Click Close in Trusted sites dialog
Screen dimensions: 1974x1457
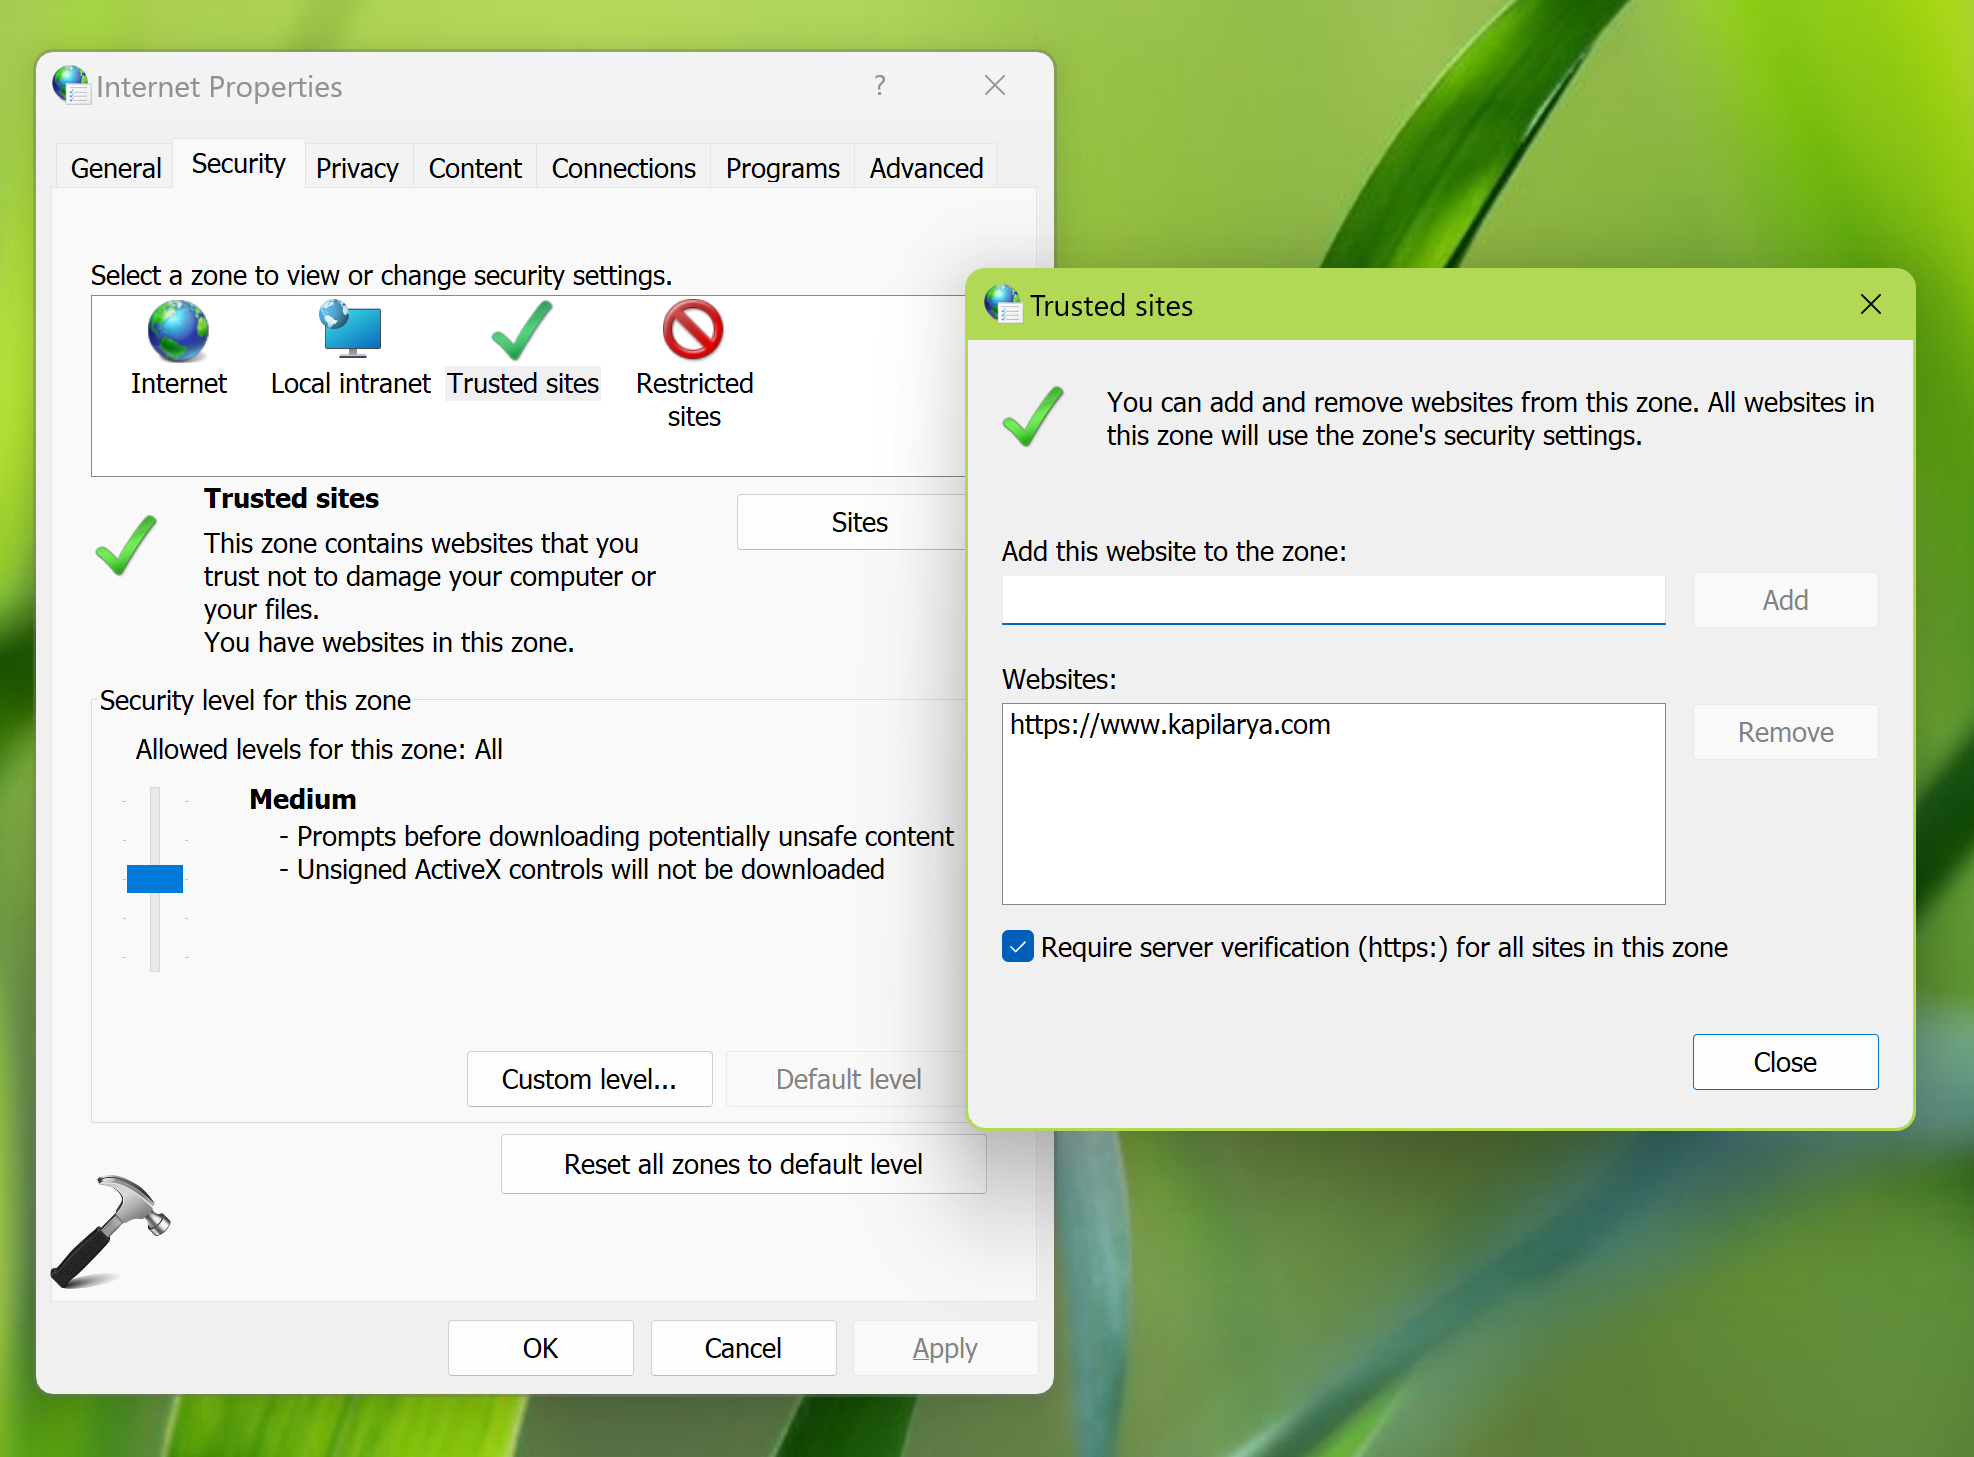(1784, 1062)
